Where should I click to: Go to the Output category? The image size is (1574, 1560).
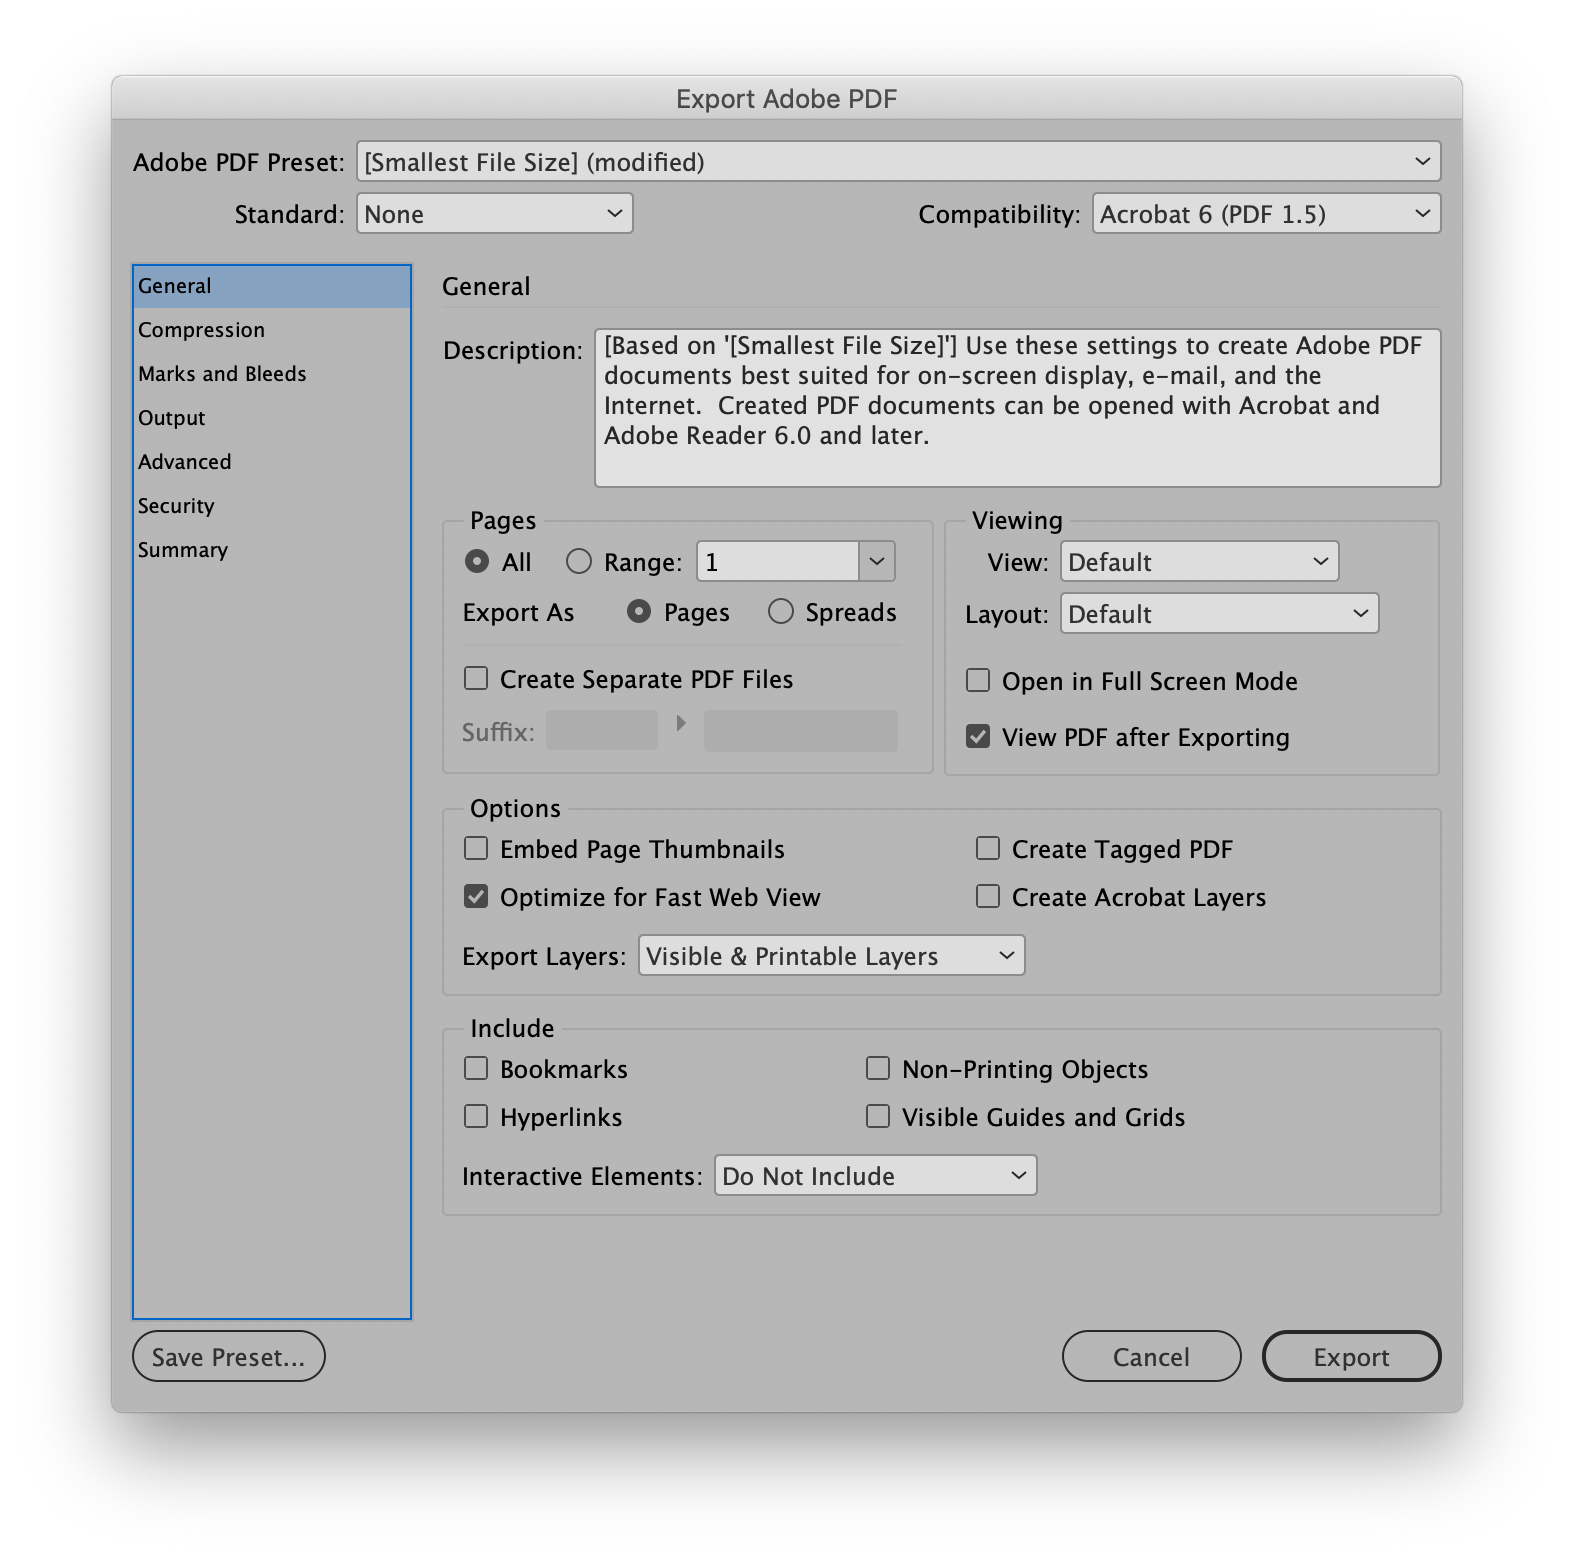pyautogui.click(x=272, y=418)
